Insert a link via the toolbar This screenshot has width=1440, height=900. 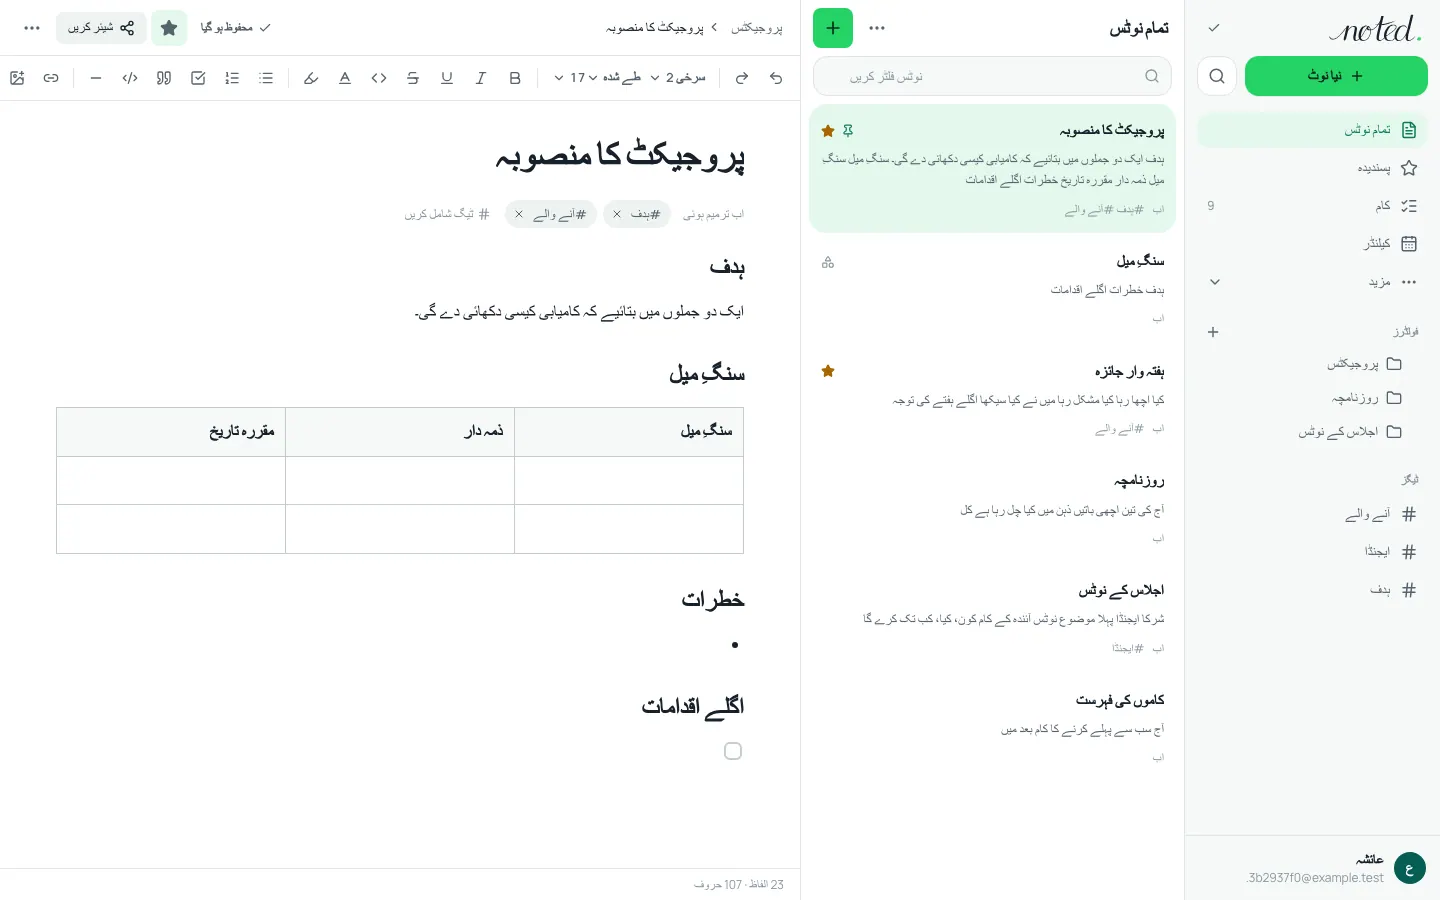(51, 78)
